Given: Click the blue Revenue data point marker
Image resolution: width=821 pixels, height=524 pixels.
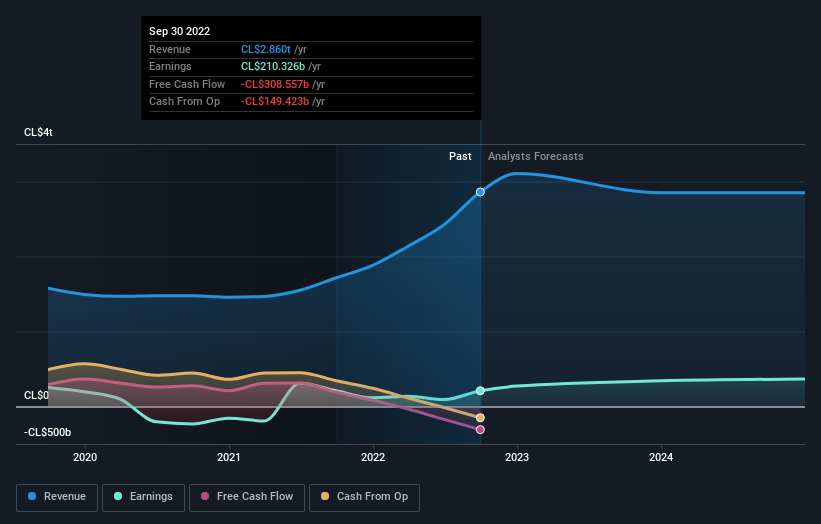Looking at the screenshot, I should pos(480,192).
